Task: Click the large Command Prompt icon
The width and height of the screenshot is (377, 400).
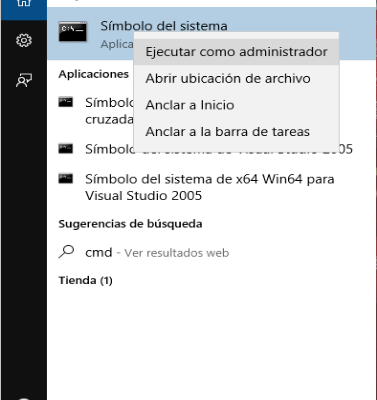Action: coord(73,32)
